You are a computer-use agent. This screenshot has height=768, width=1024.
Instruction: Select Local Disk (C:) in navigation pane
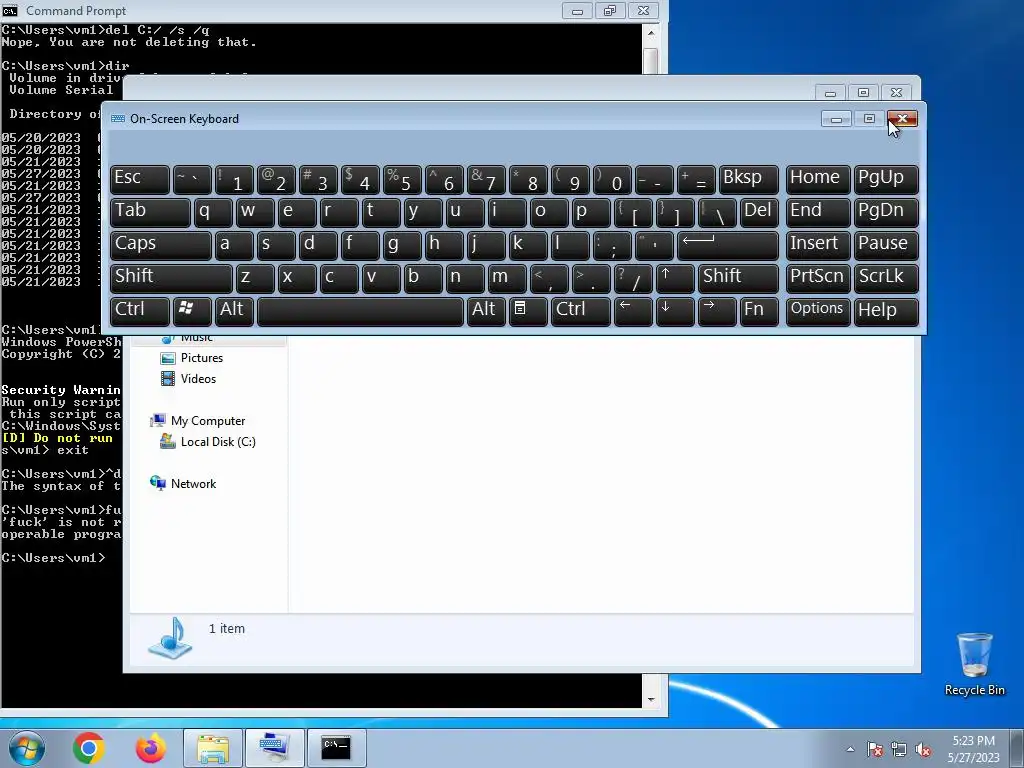coord(217,442)
